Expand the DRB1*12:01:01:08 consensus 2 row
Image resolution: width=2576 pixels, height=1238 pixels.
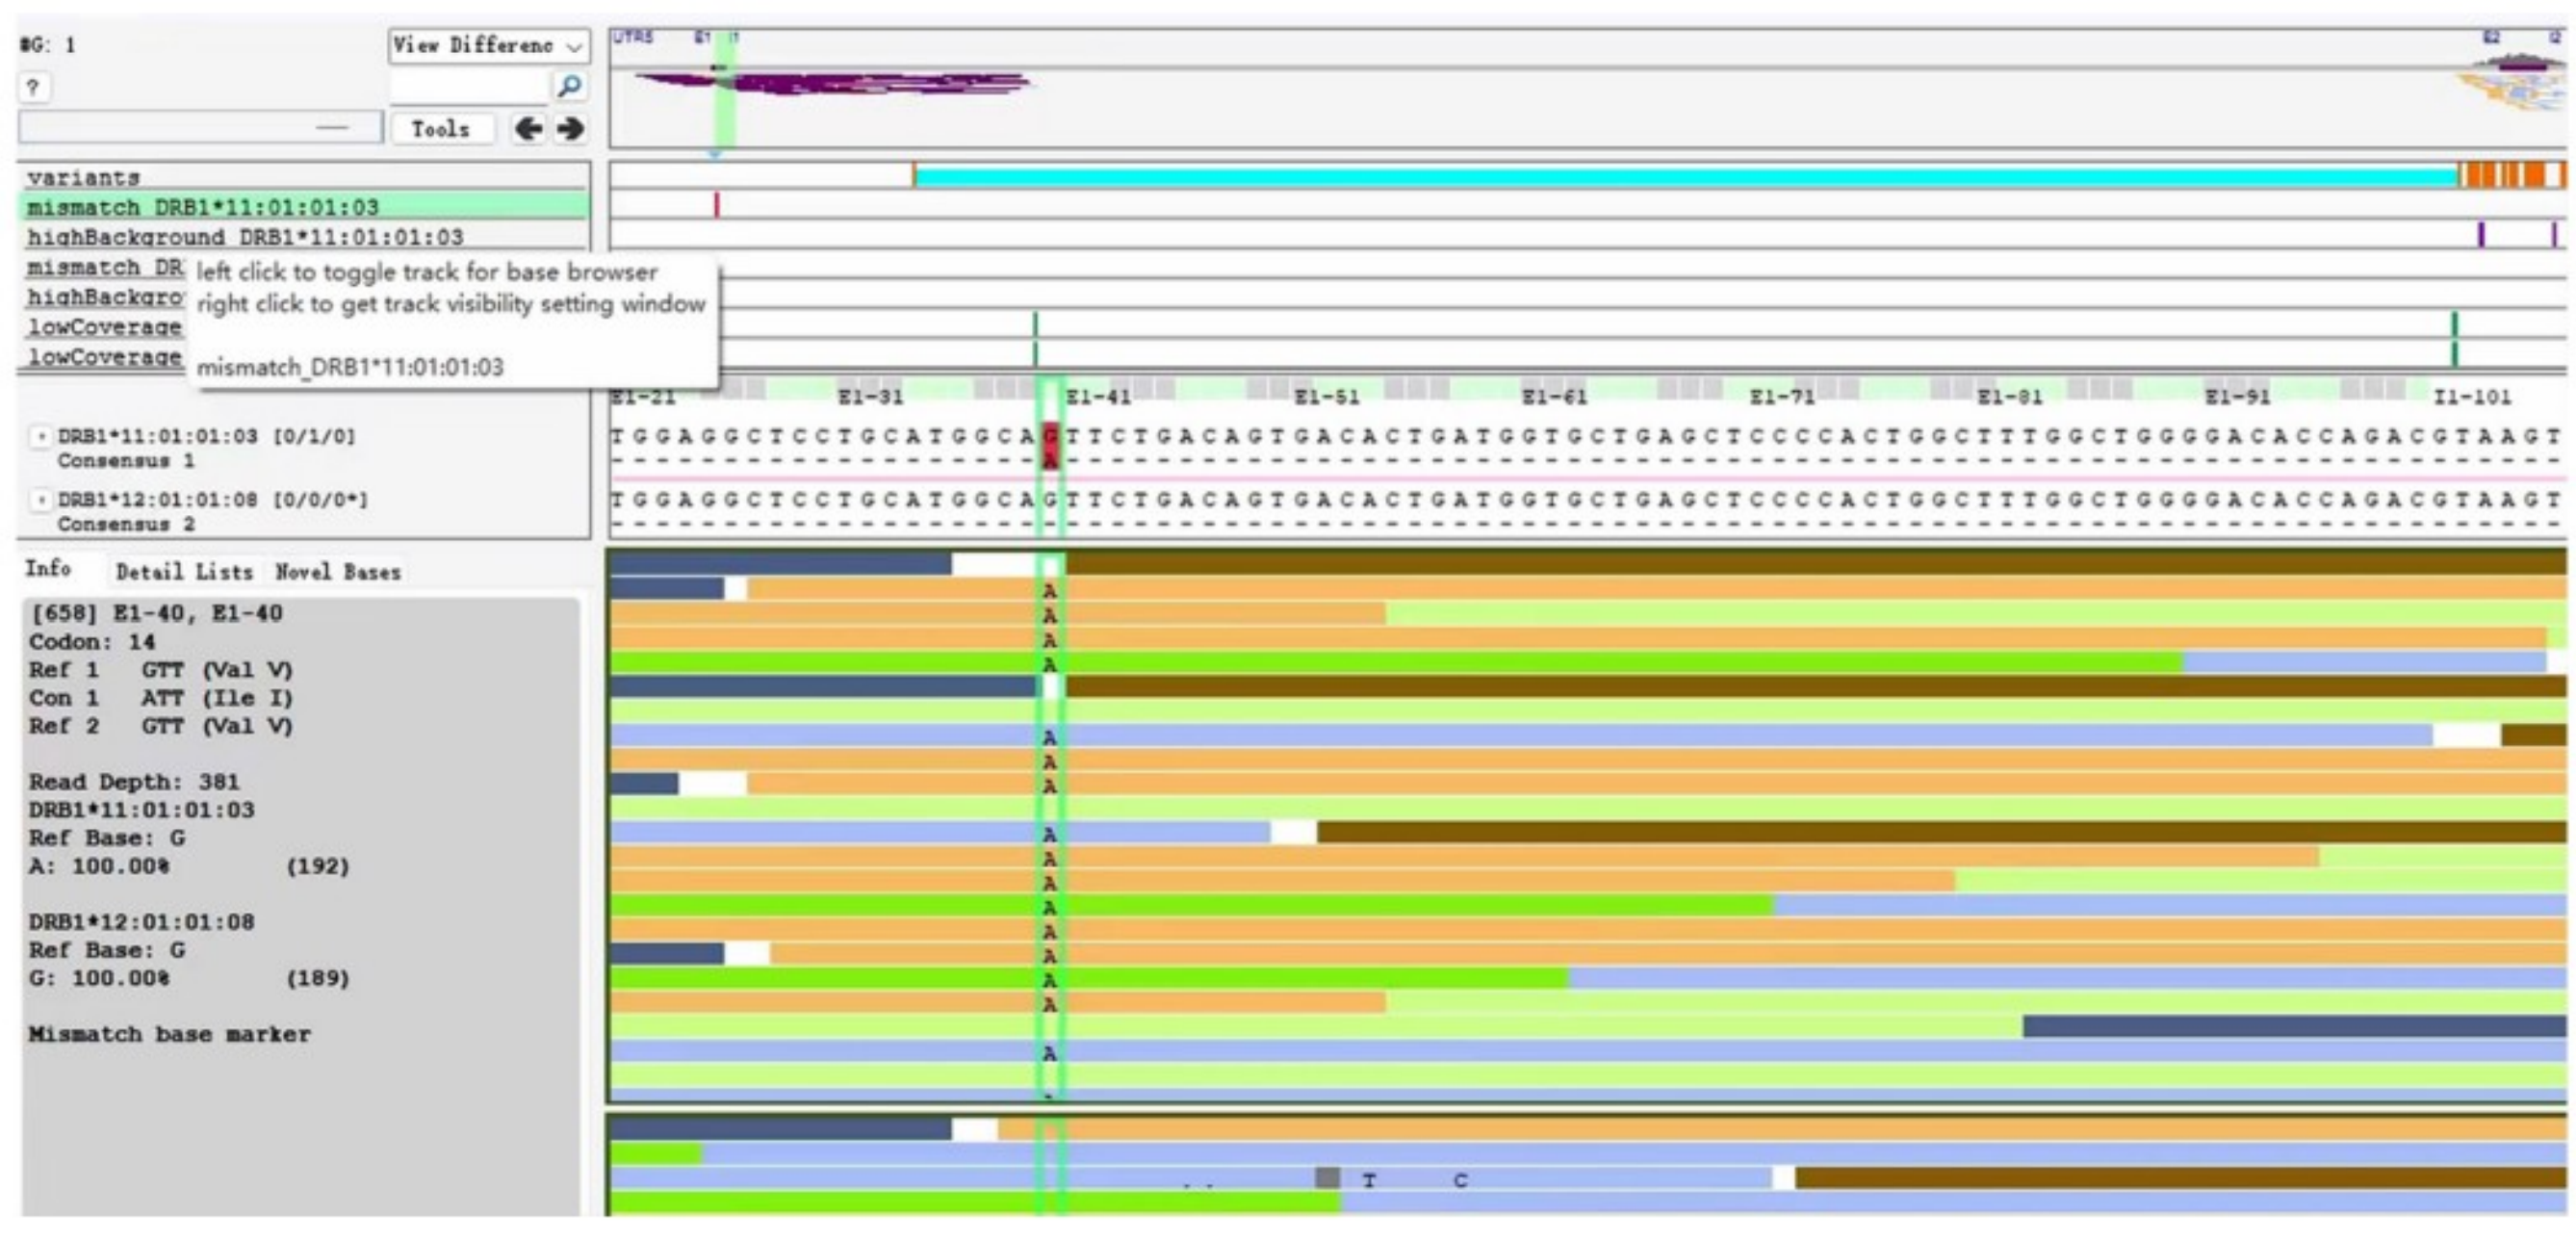[x=41, y=499]
